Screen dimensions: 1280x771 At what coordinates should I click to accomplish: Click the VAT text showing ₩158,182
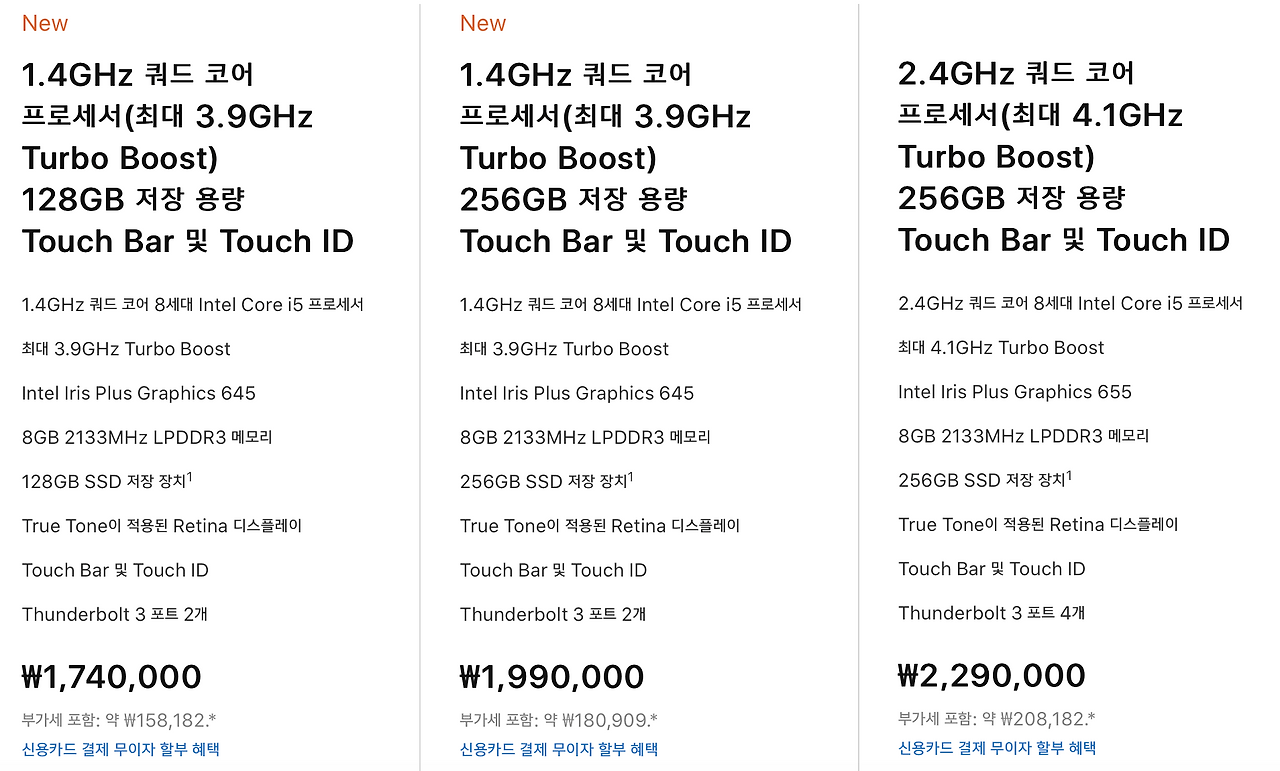pos(119,720)
